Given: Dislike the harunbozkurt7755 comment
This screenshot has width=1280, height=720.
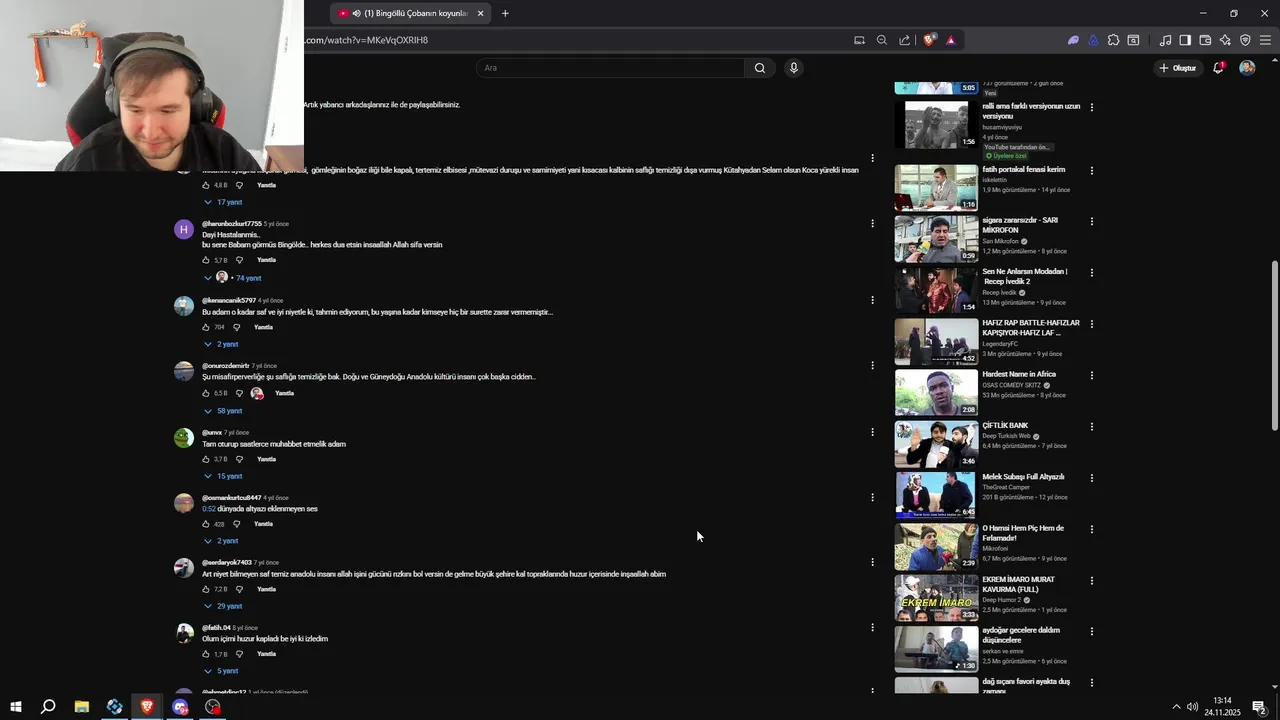Looking at the screenshot, I should pos(239,260).
